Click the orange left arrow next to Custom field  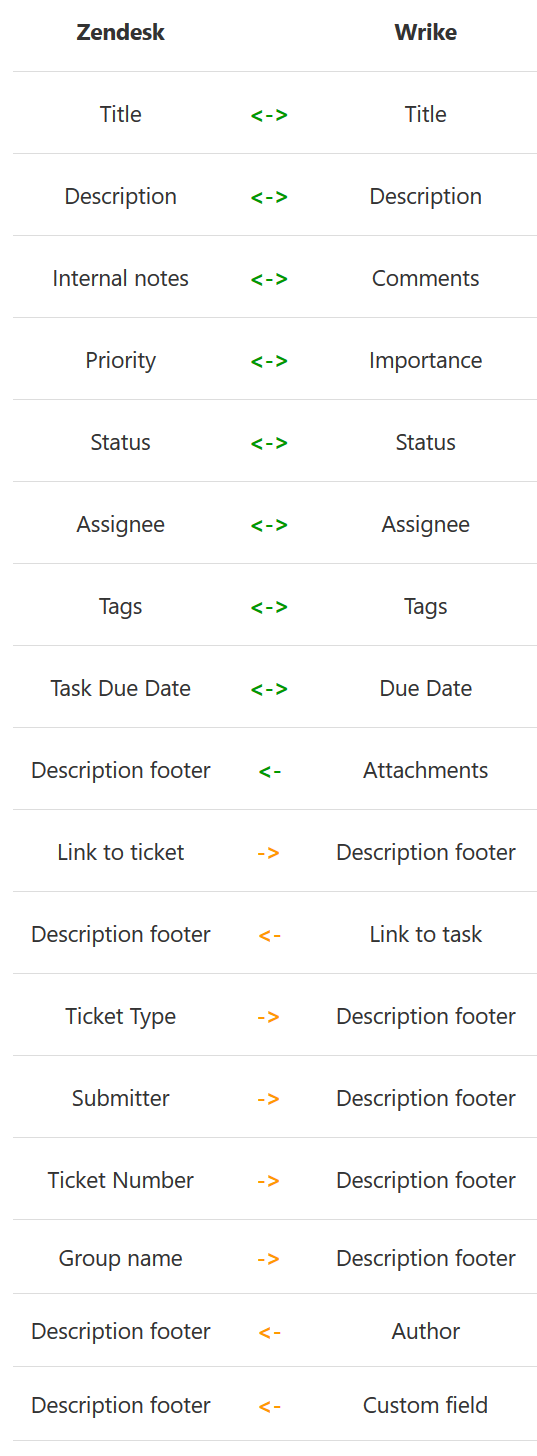pos(269,1406)
